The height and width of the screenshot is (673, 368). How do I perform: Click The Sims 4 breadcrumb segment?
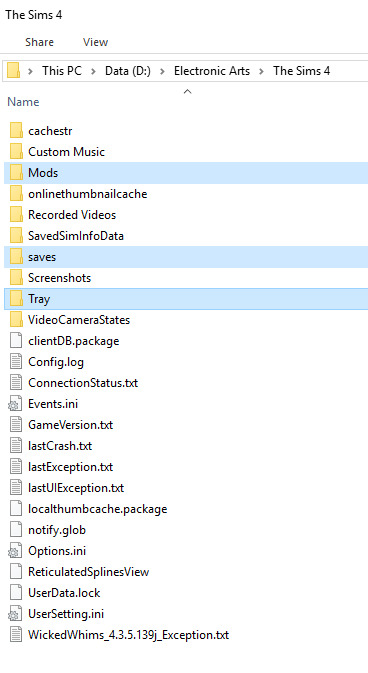coord(301,71)
